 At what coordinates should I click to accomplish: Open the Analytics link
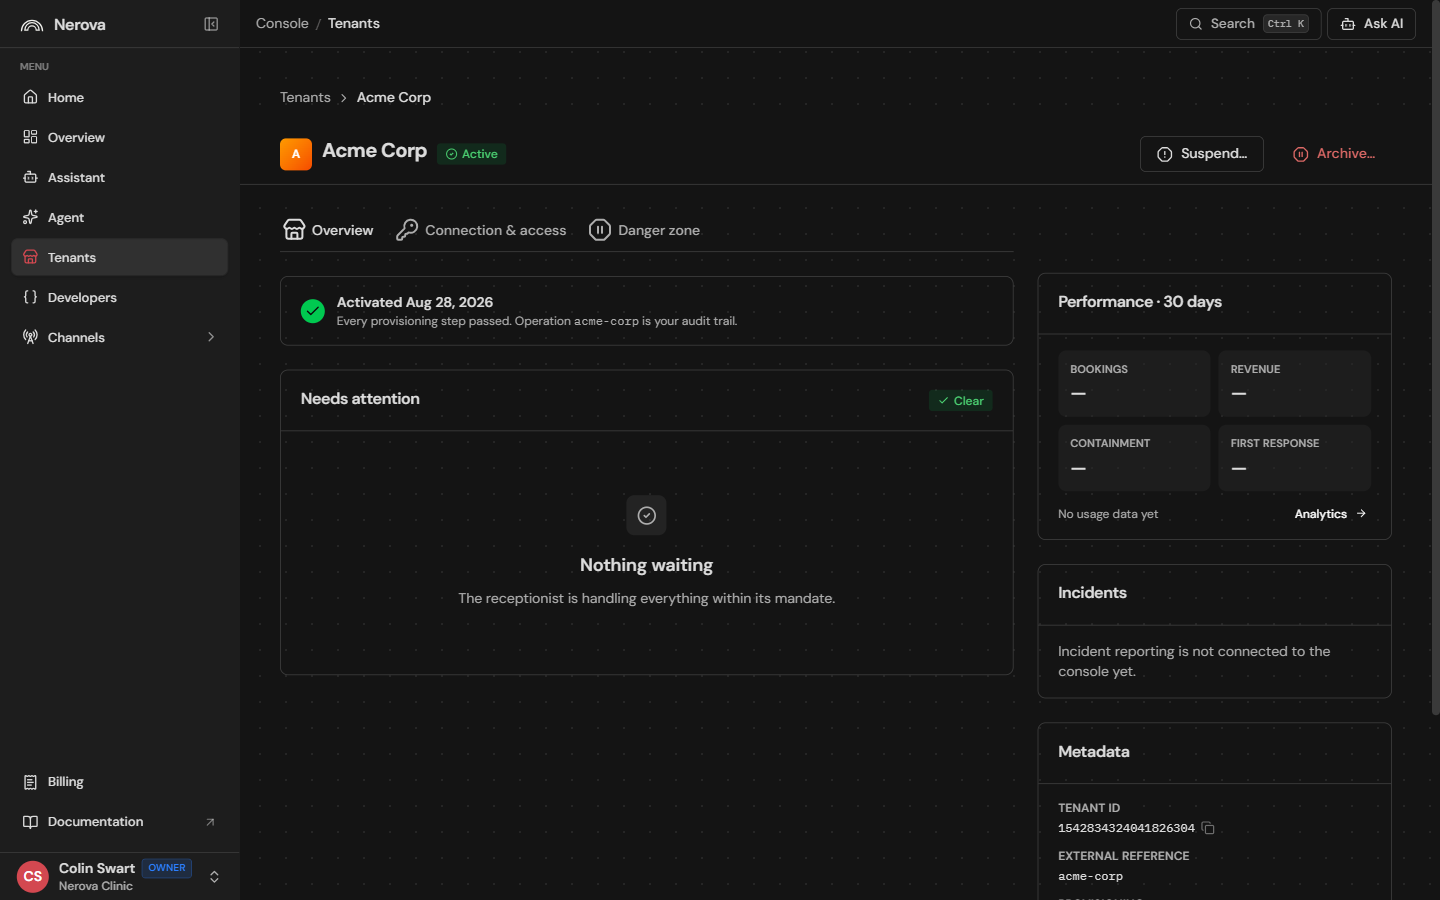pyautogui.click(x=1330, y=514)
